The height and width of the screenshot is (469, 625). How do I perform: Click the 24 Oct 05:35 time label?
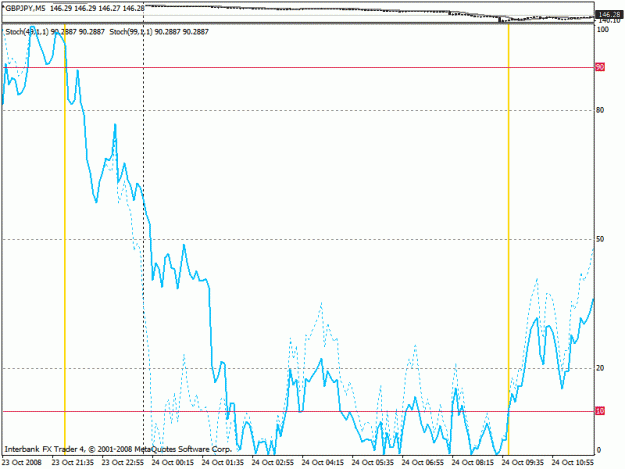[x=372, y=462]
